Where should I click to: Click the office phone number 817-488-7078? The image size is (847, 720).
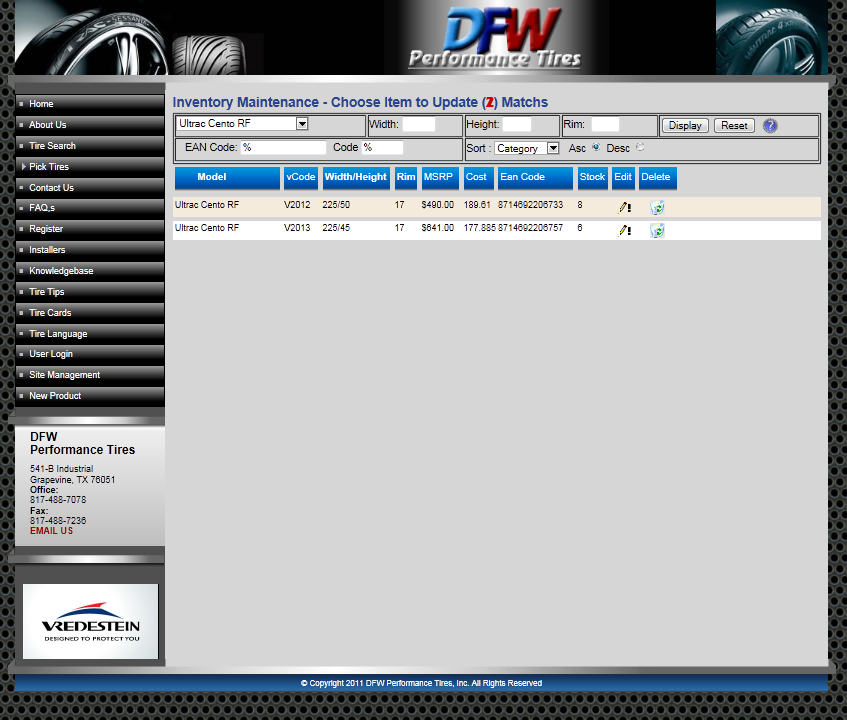pos(58,500)
